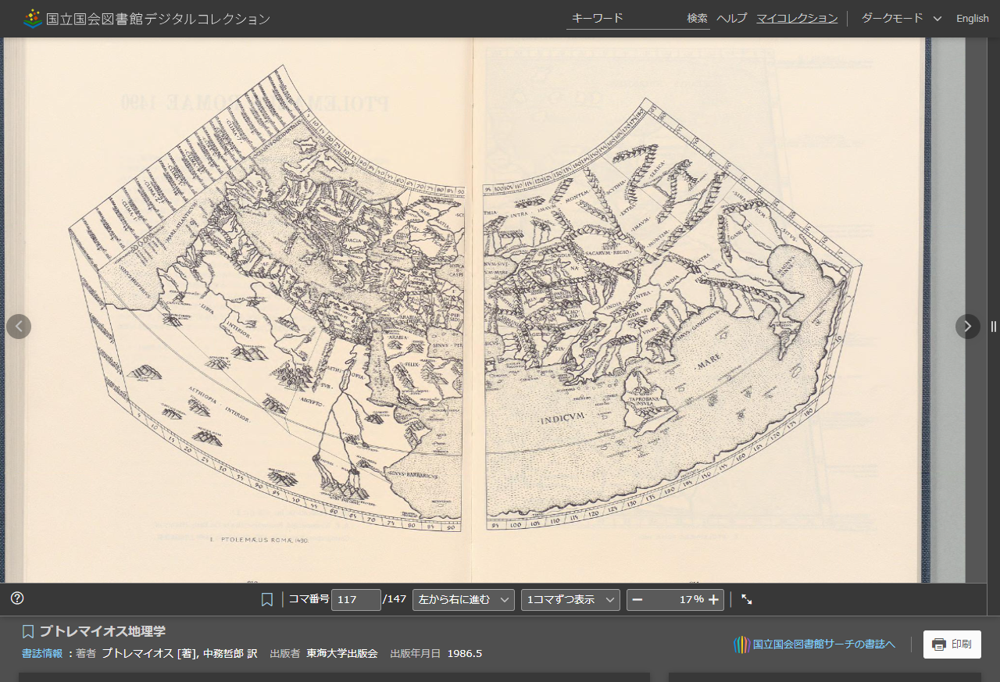Go to the previous page arrow
Viewport: 1000px width, 682px height.
tap(19, 326)
